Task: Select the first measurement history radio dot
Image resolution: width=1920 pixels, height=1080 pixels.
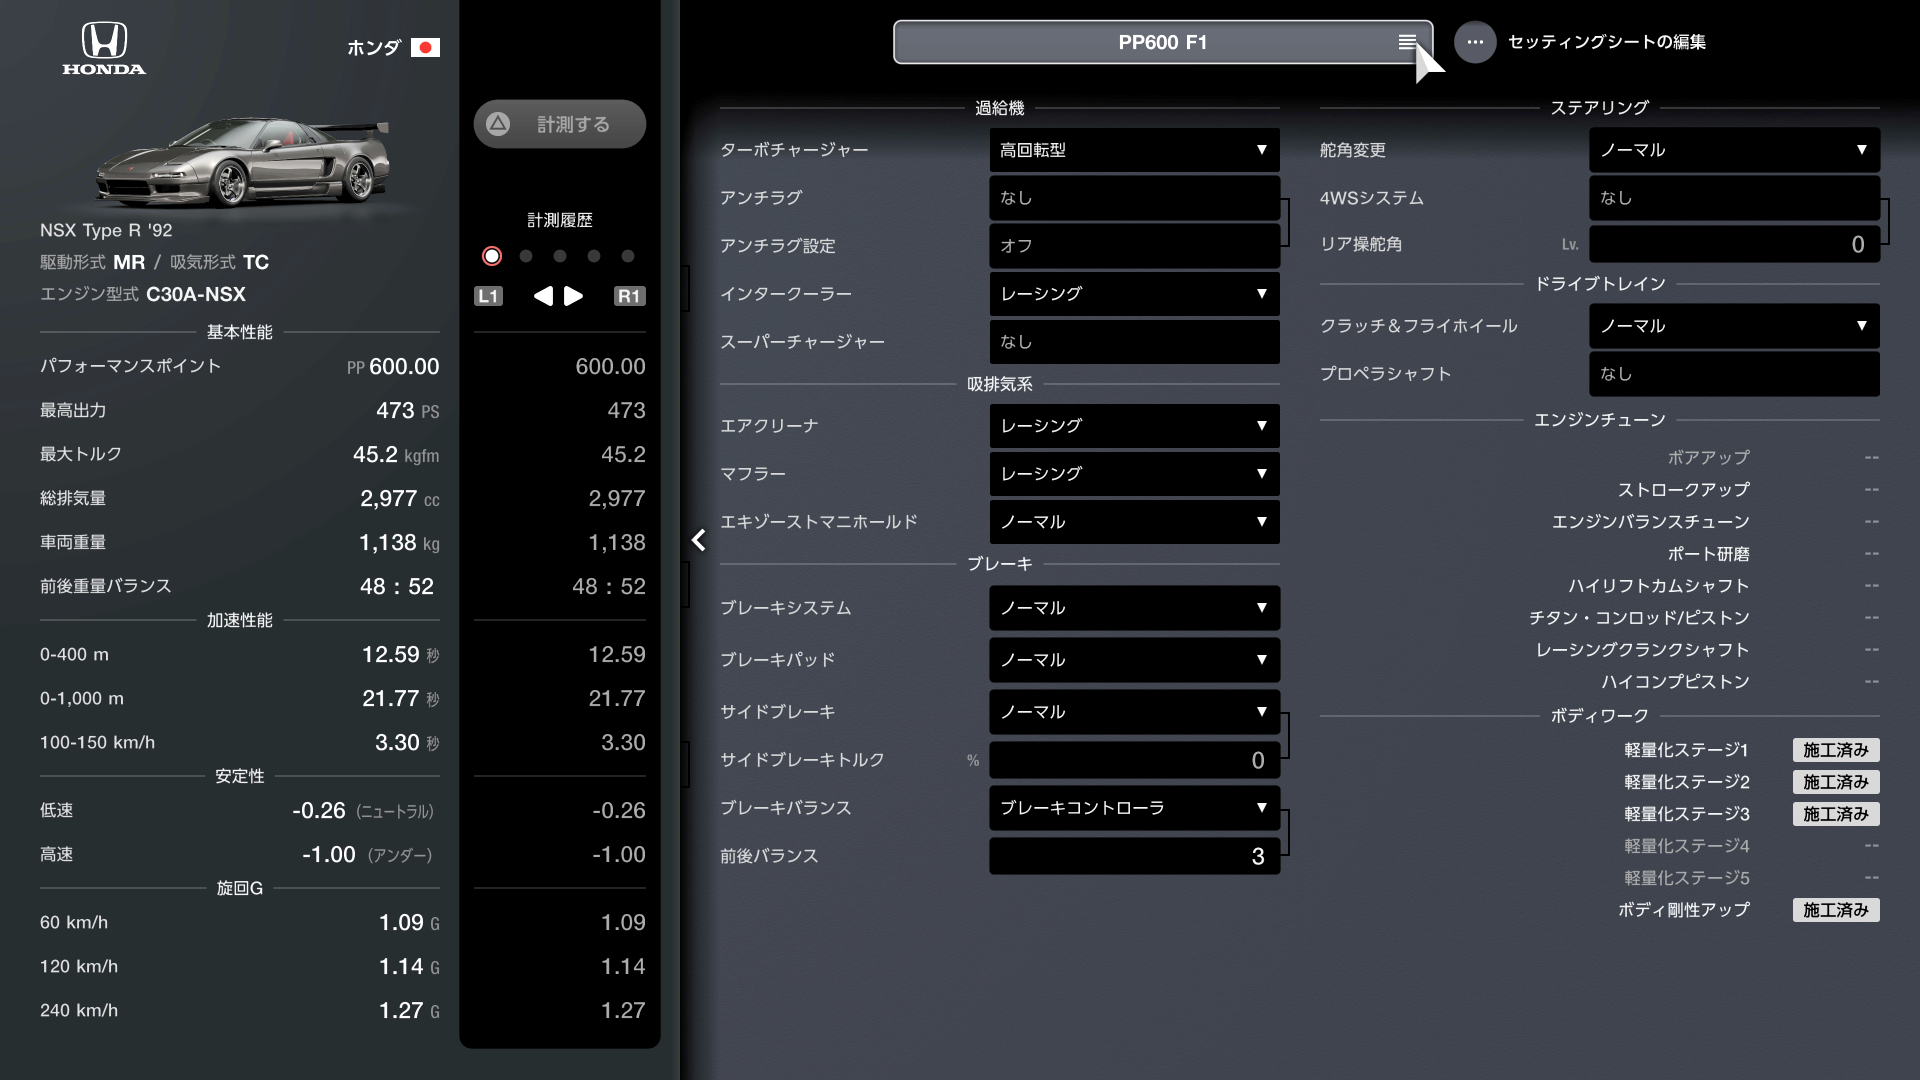Action: 492,256
